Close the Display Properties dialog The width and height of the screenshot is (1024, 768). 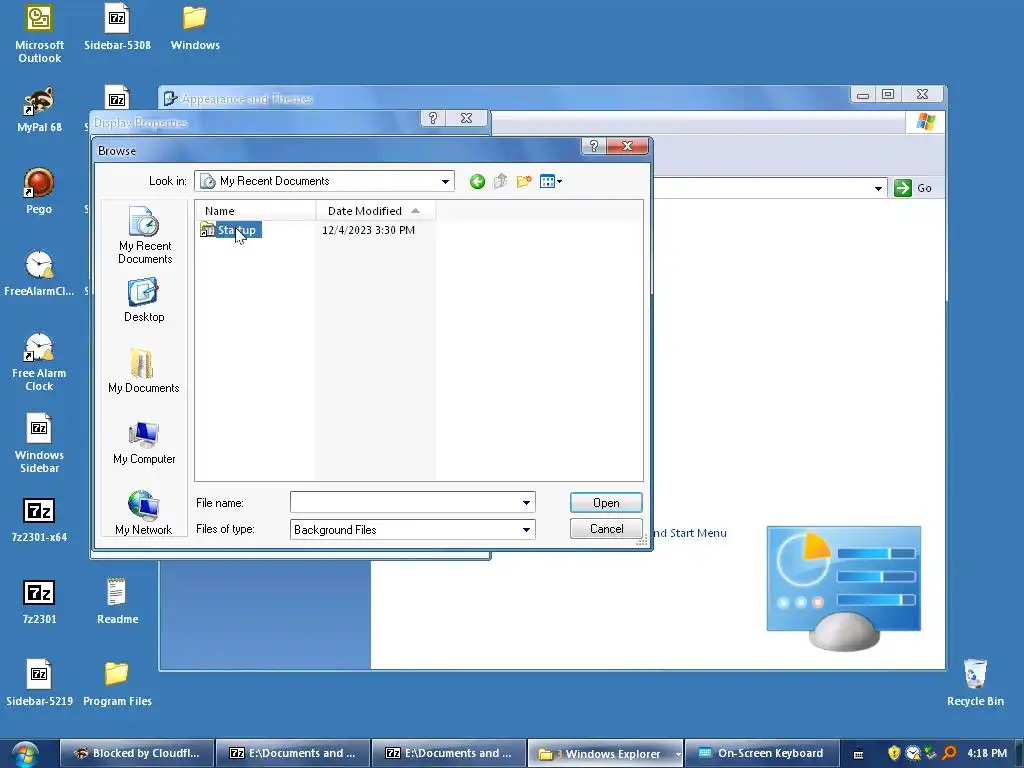click(466, 118)
